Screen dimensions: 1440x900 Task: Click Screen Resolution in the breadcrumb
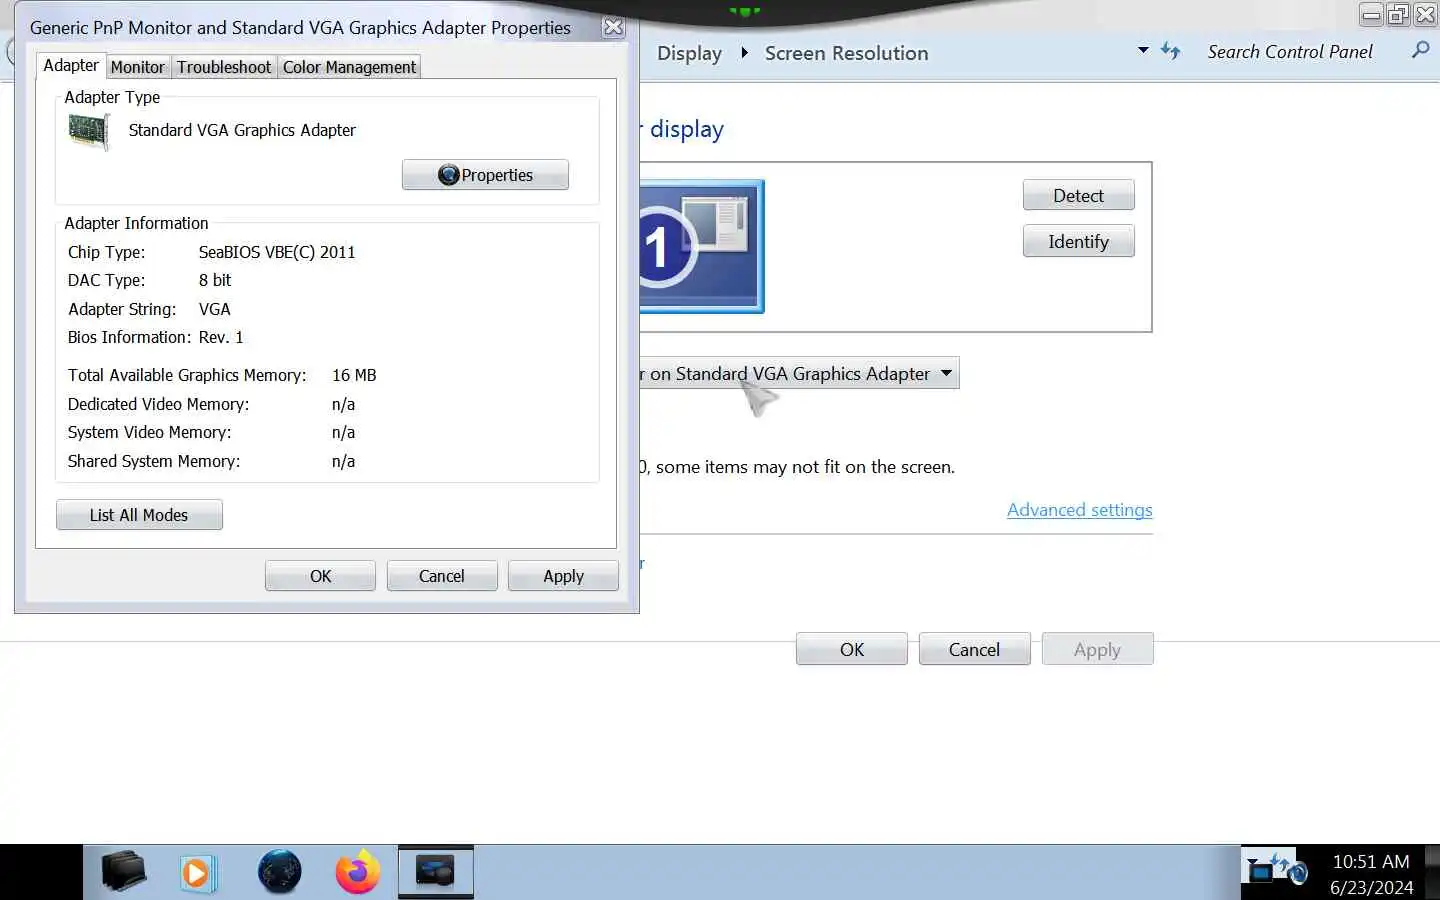tap(846, 53)
